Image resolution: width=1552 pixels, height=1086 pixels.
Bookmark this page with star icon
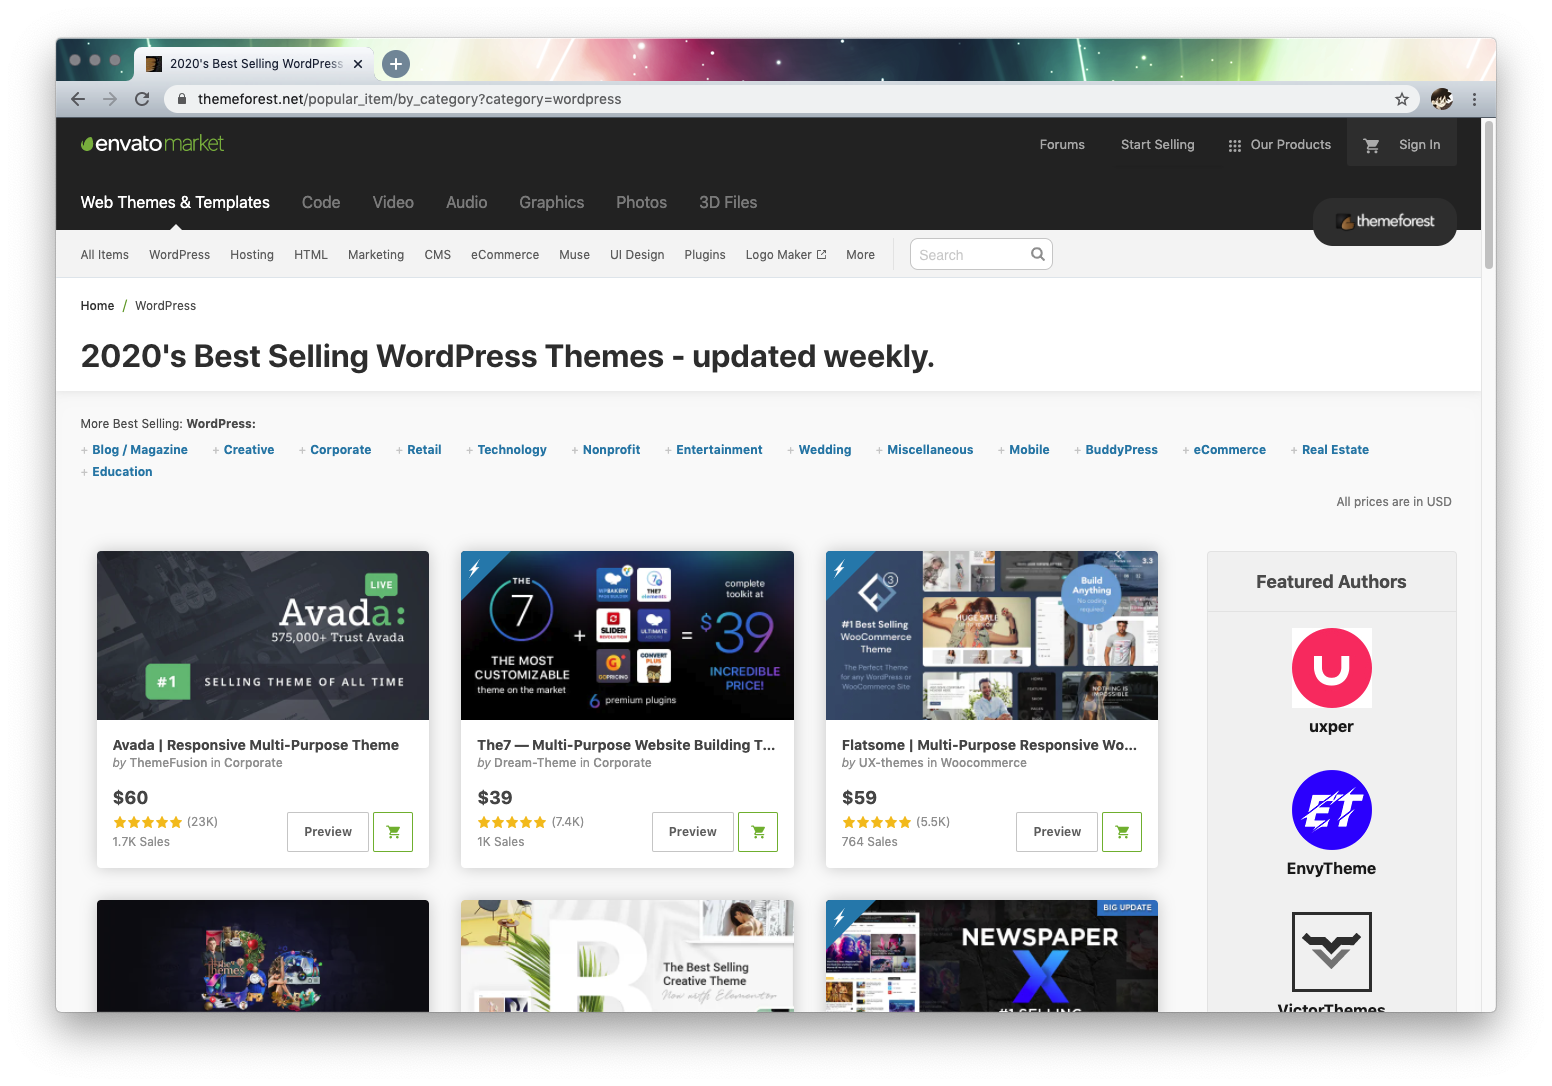tap(1402, 99)
